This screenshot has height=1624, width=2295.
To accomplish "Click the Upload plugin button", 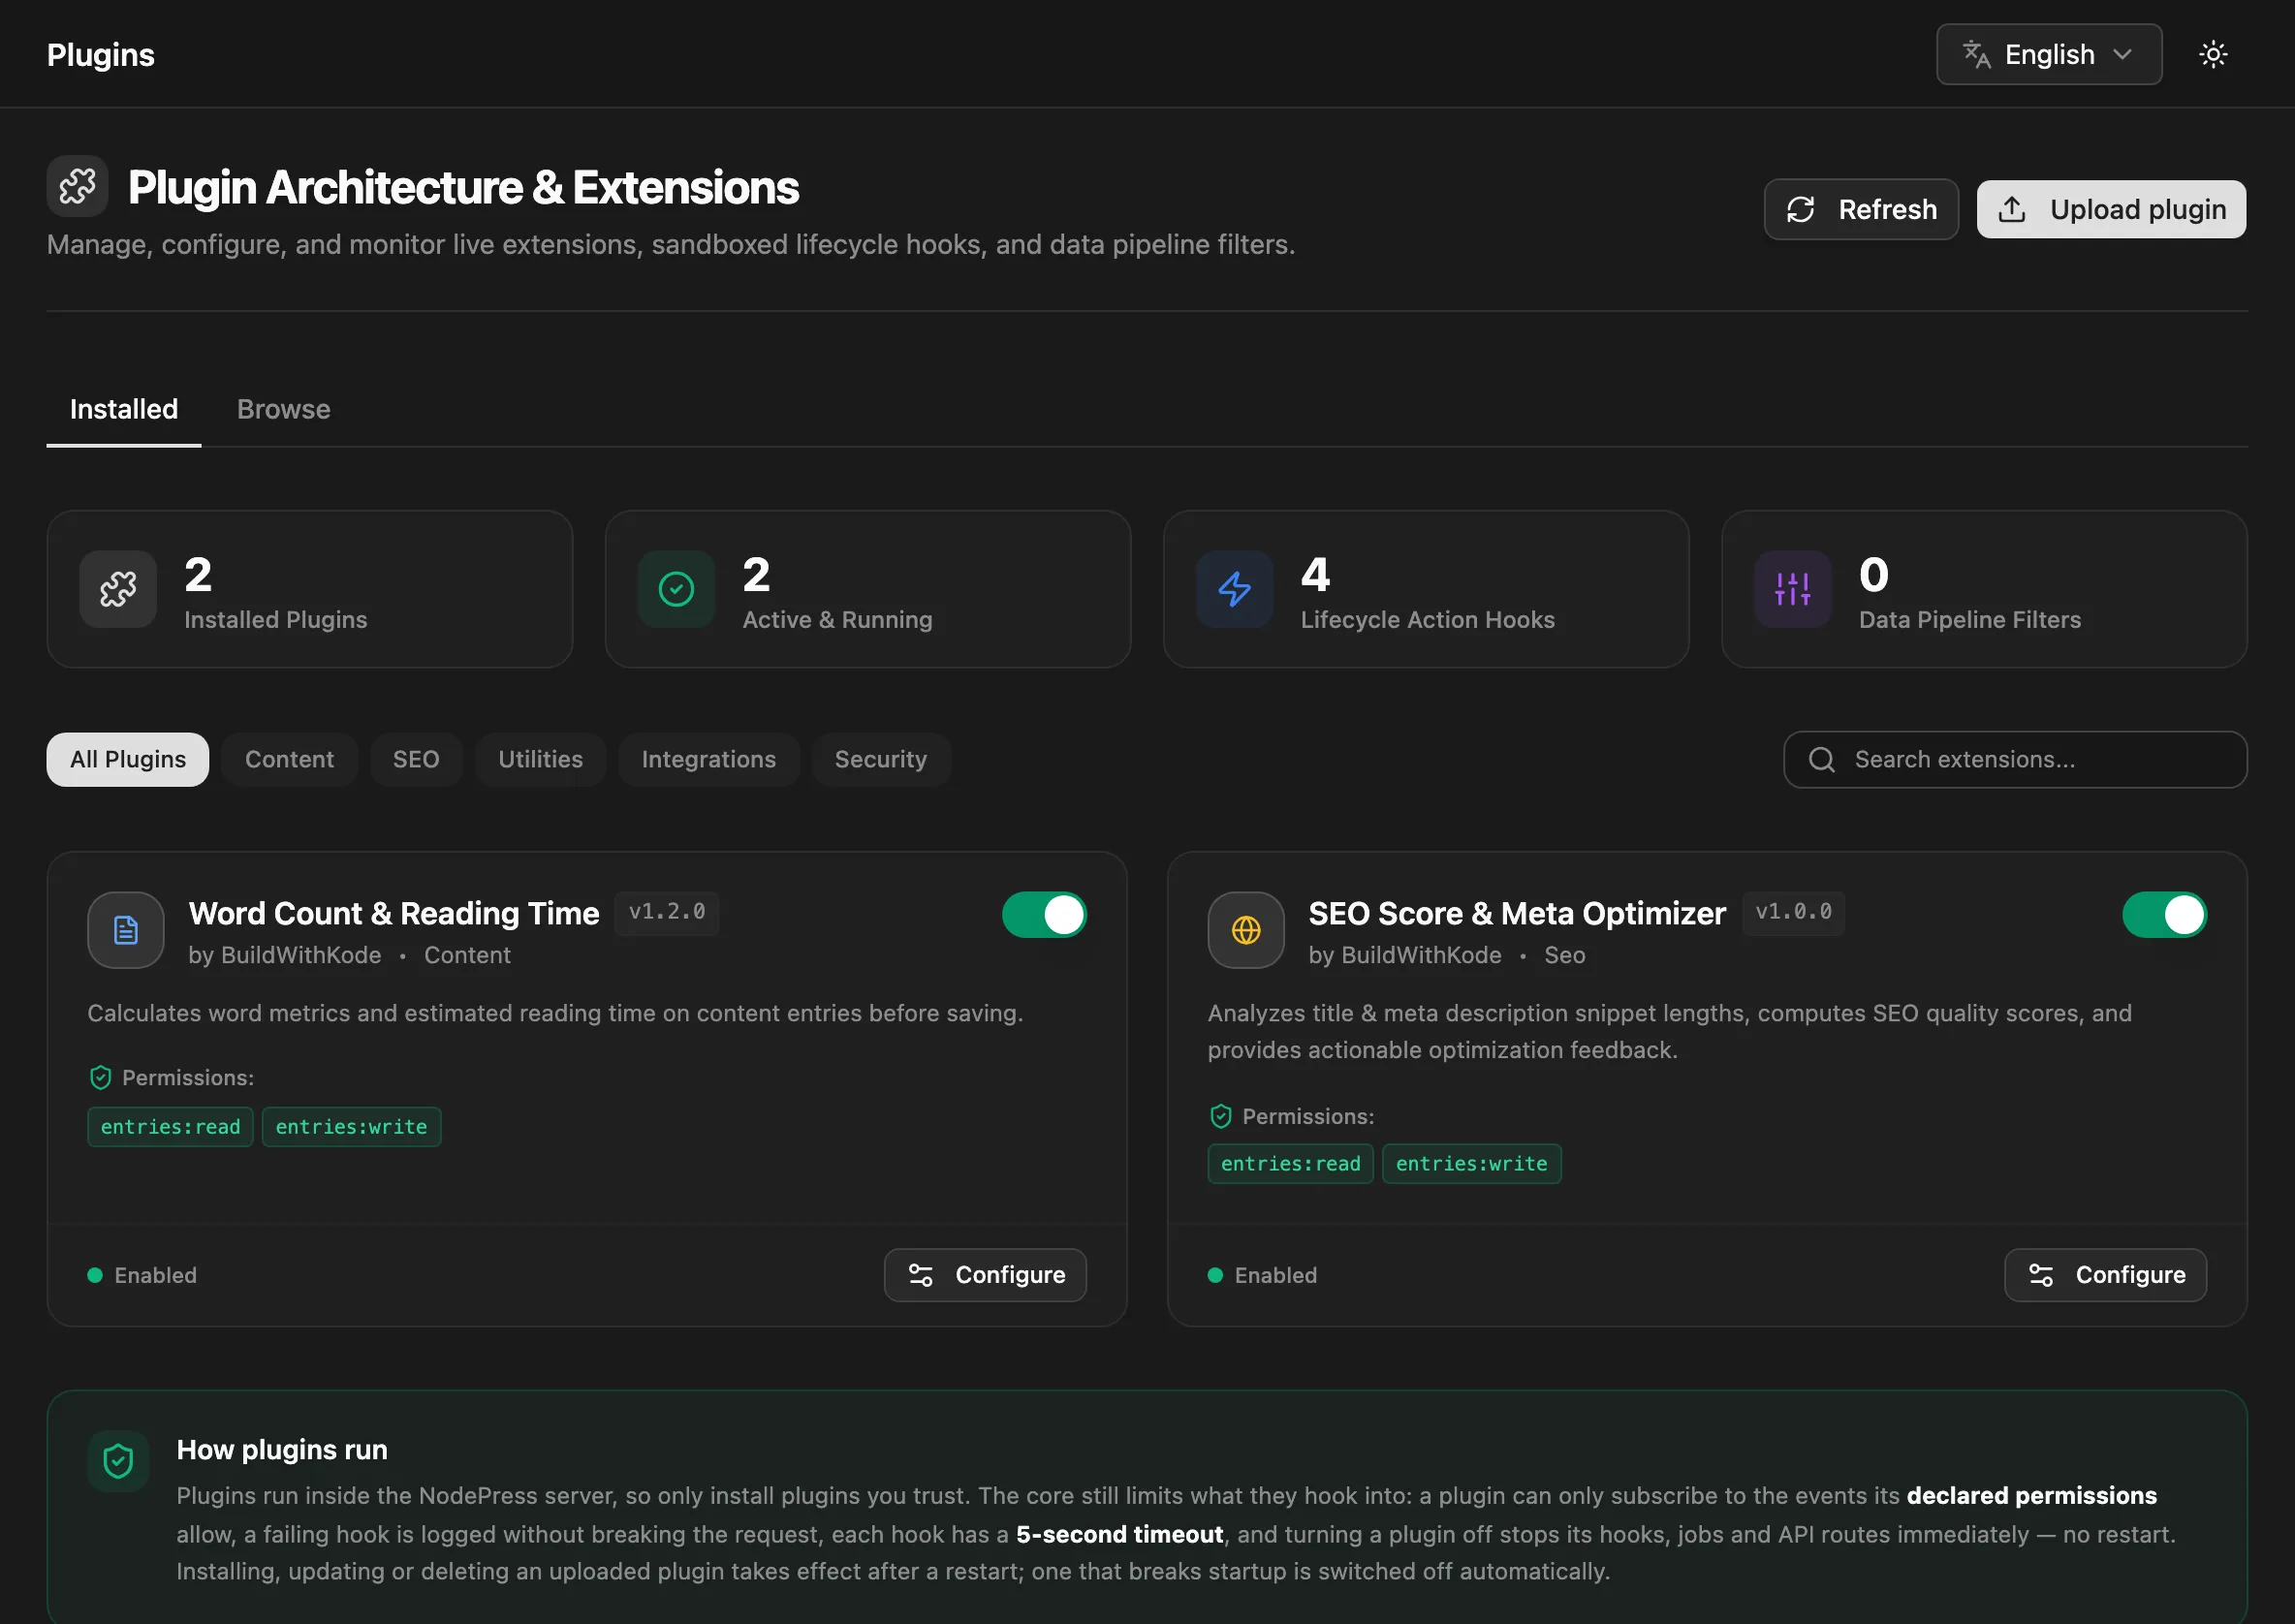I will 2111,209.
